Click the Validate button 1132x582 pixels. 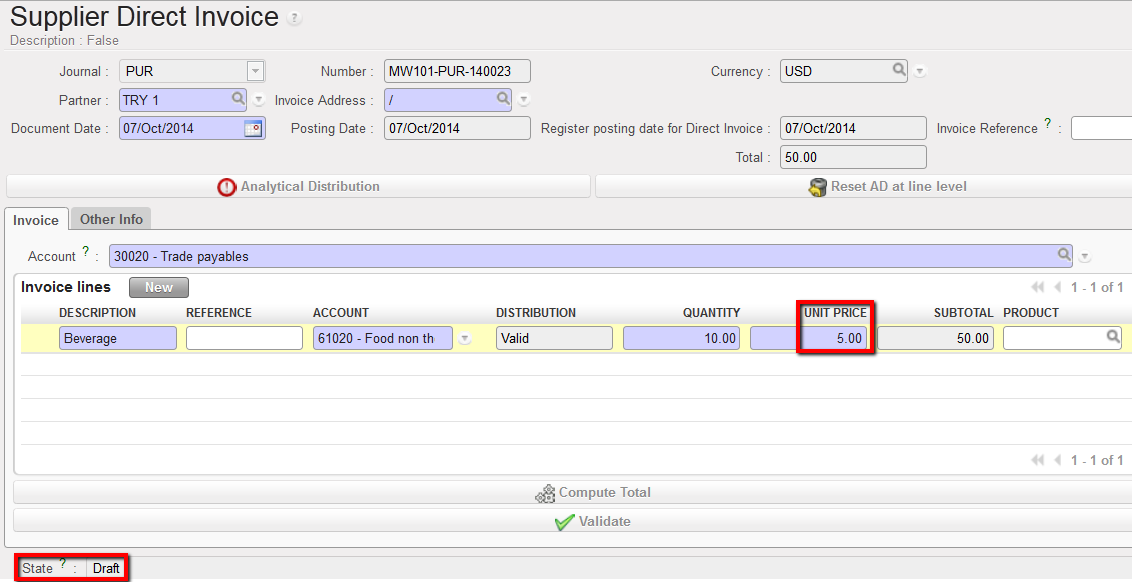pos(592,521)
